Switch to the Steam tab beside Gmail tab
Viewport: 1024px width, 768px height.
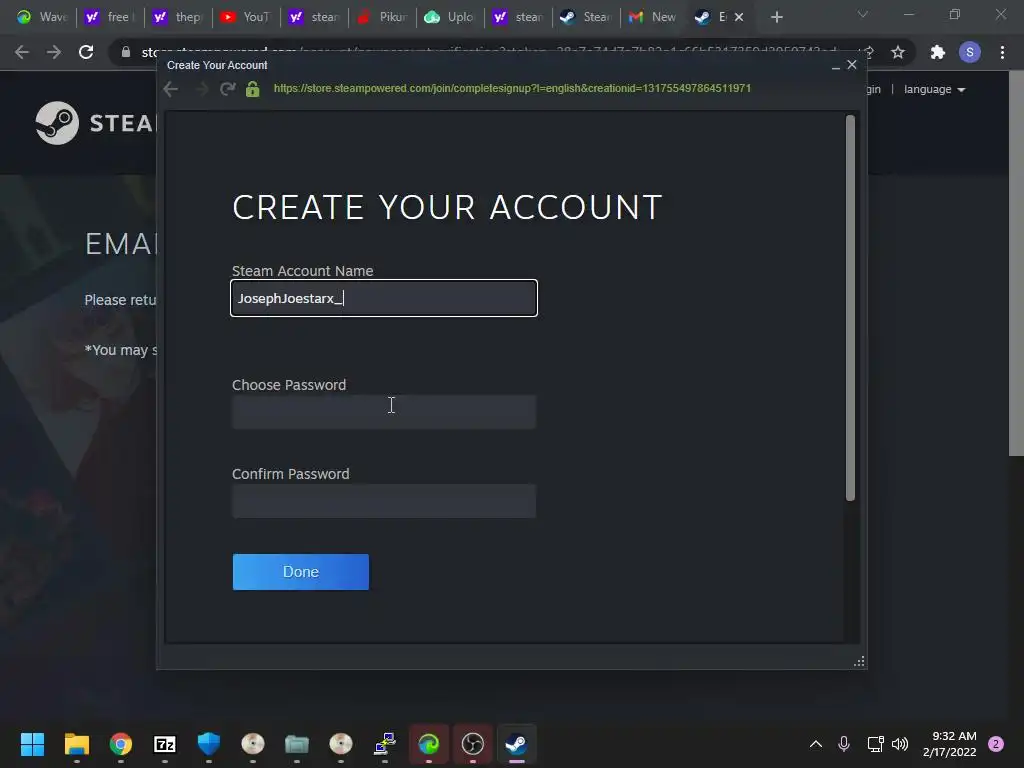tap(586, 17)
